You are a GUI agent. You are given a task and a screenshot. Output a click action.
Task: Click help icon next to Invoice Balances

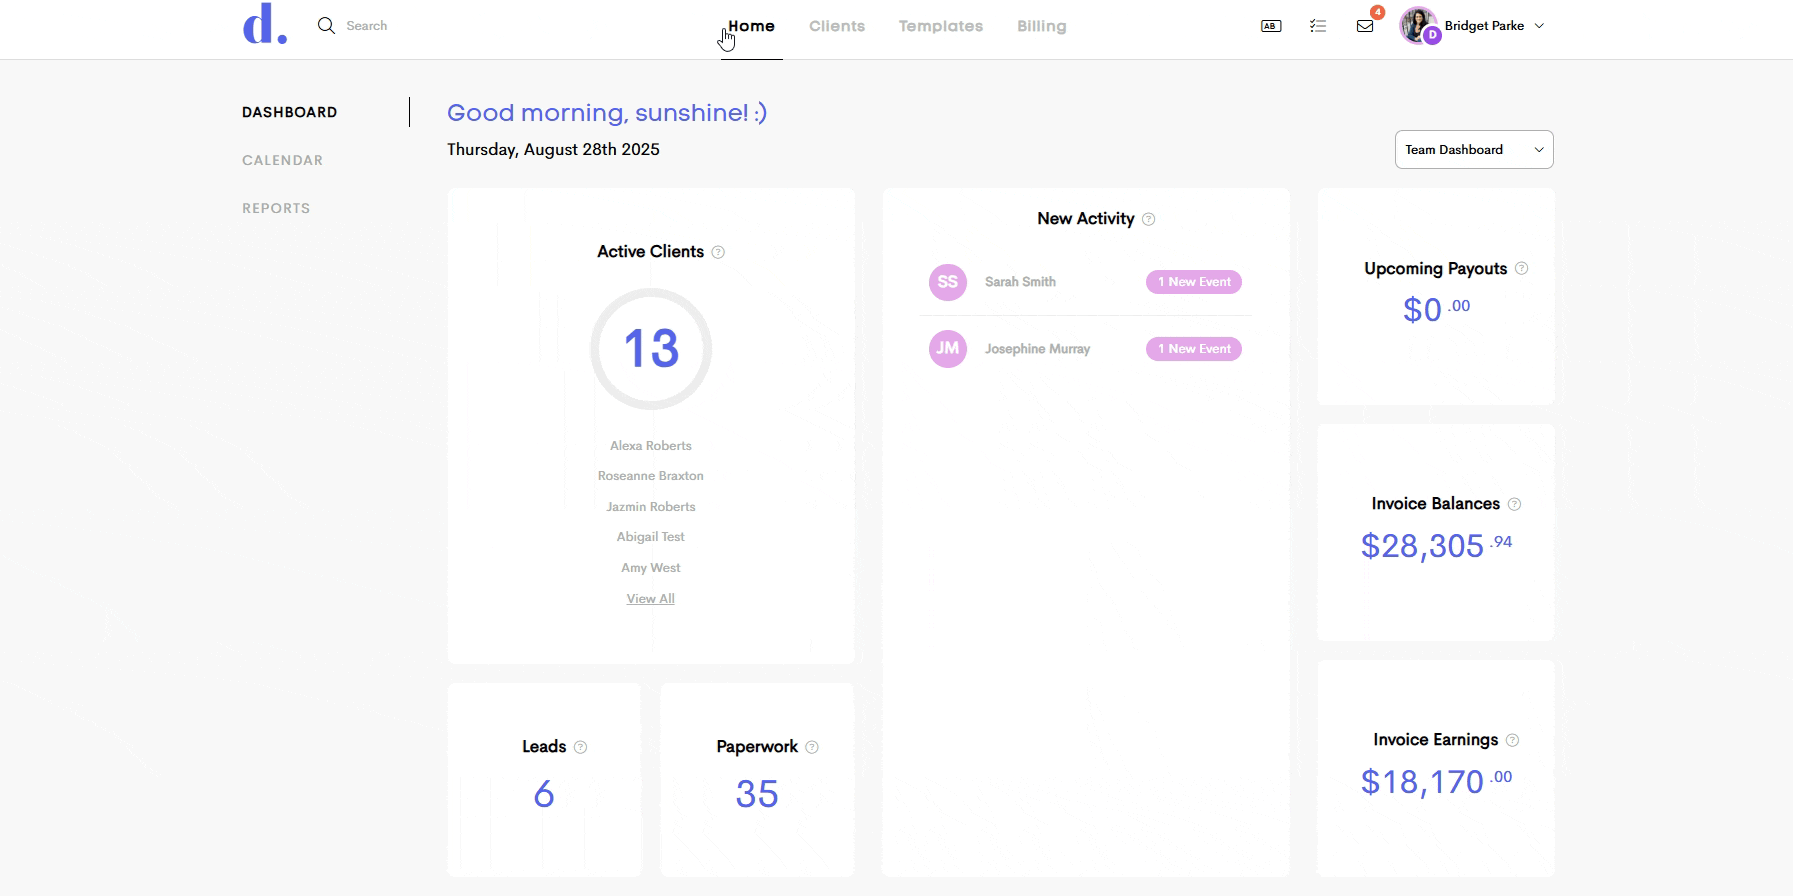pos(1515,504)
